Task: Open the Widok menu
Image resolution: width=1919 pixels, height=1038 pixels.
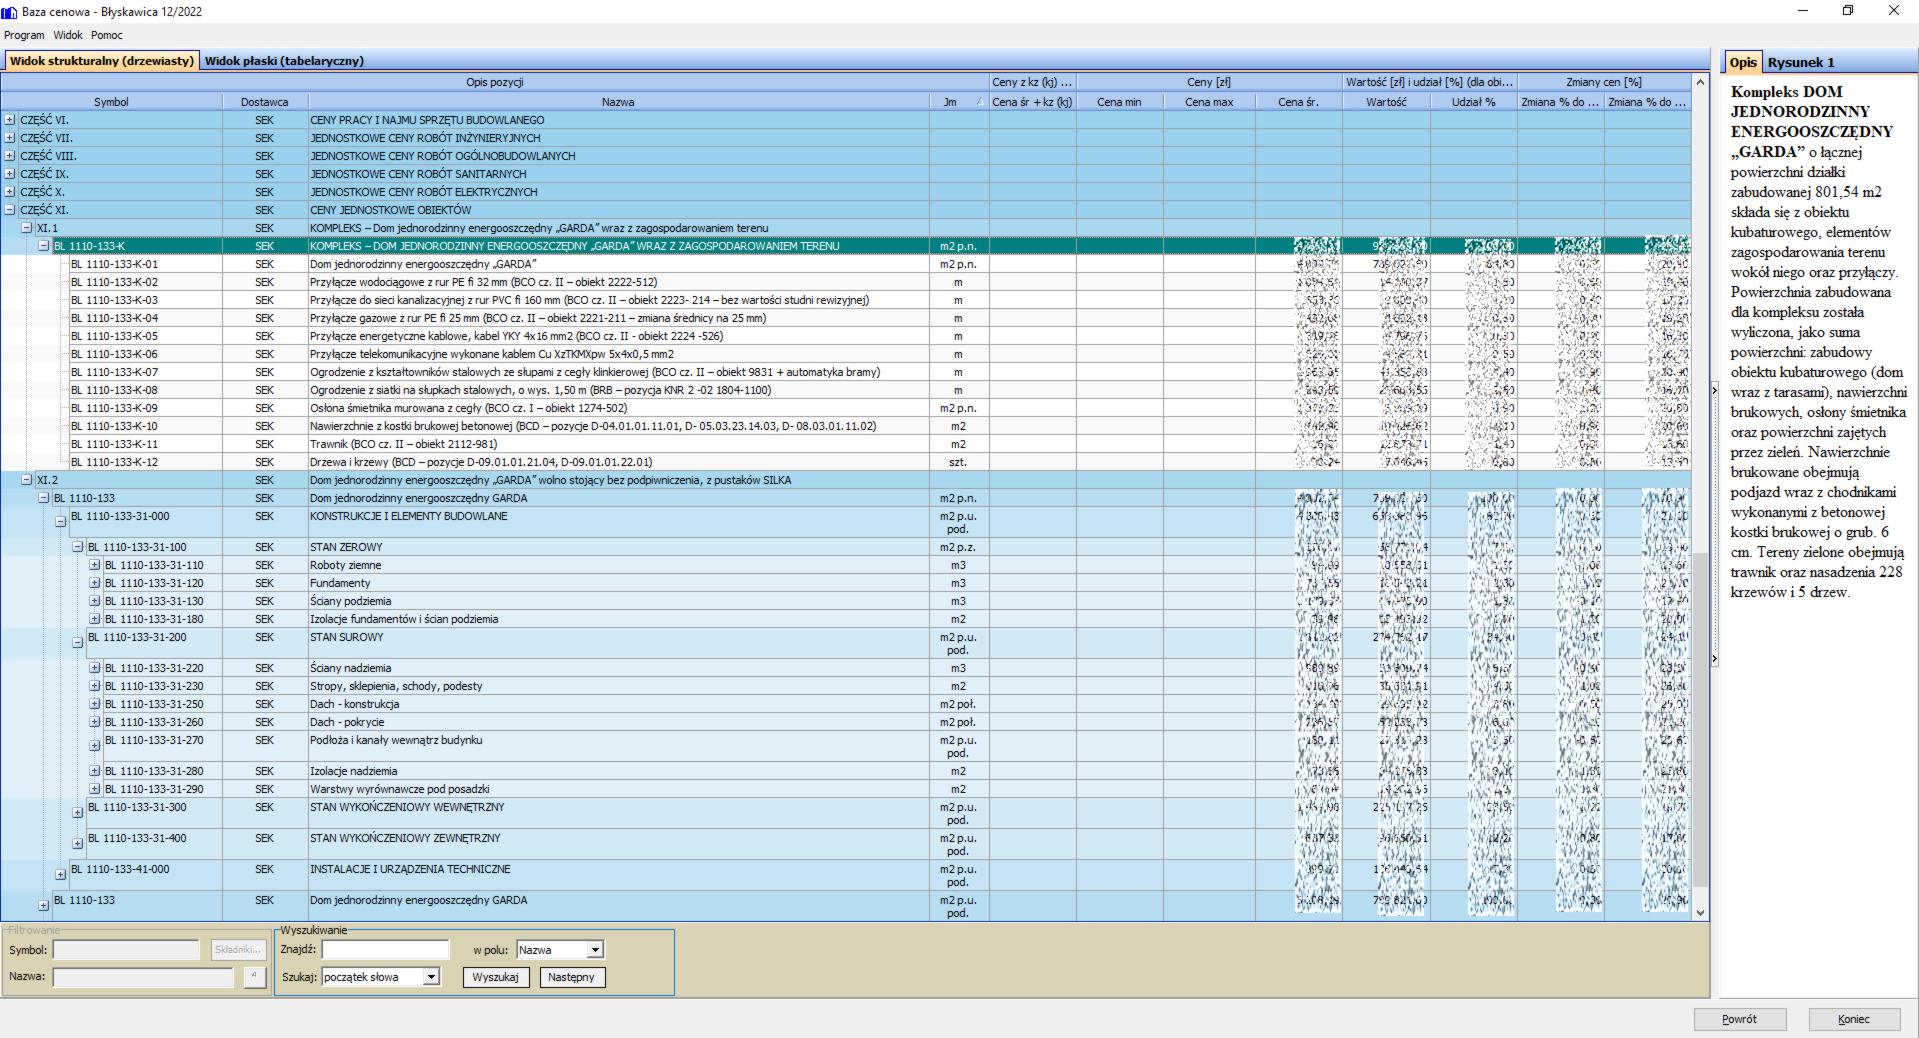Action: point(68,35)
